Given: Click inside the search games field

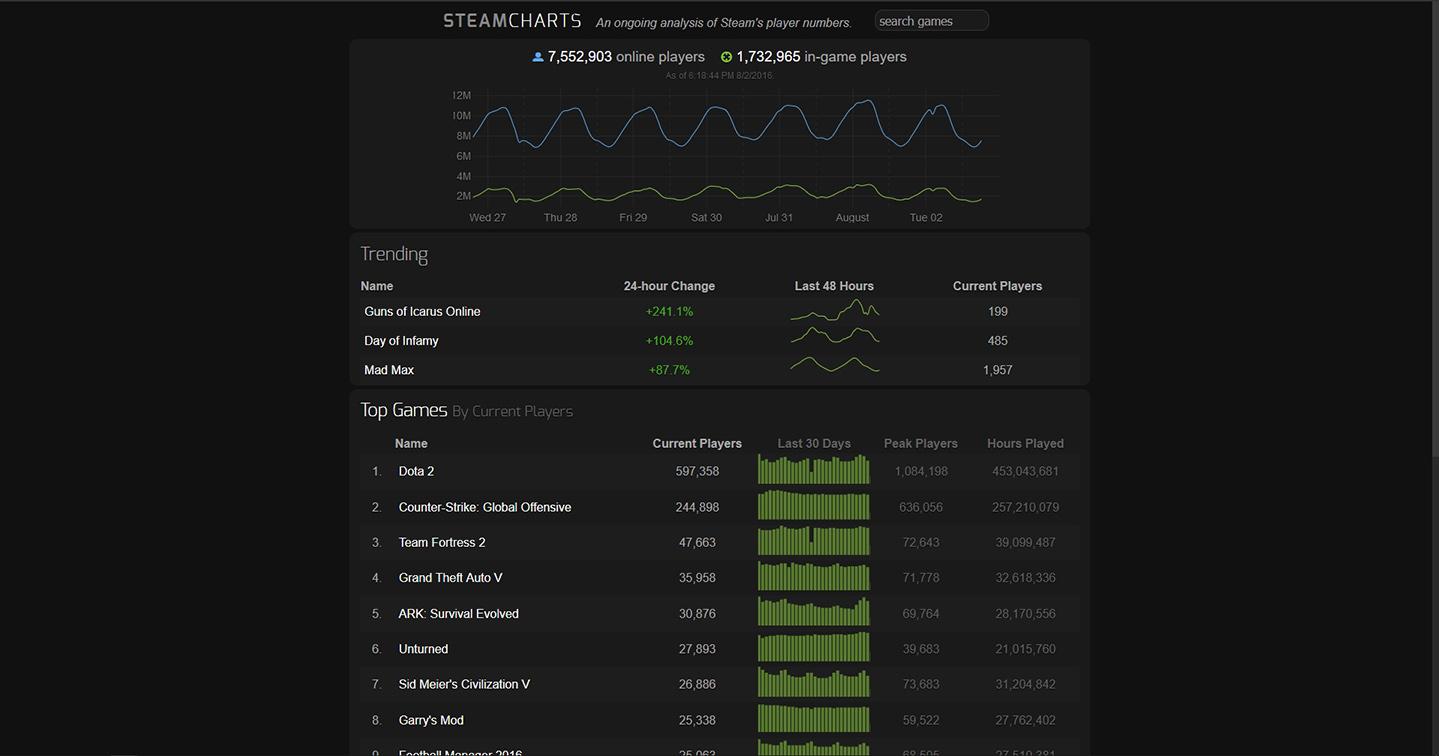Looking at the screenshot, I should [931, 20].
